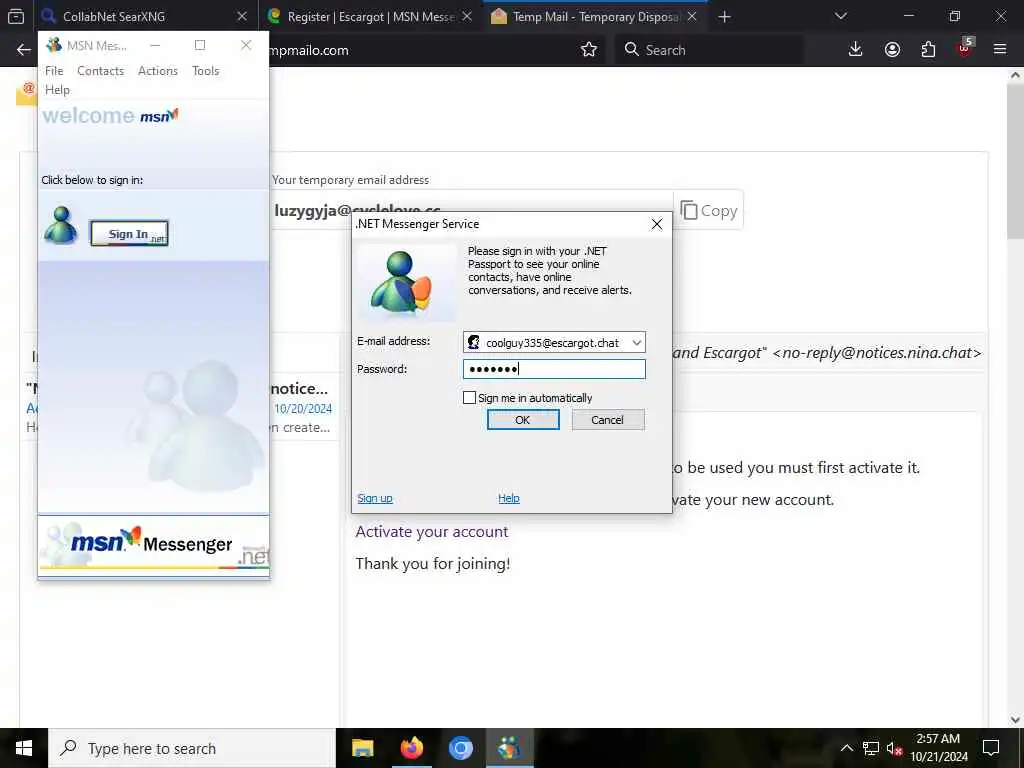Click the scrollbar up arrow

click(x=1015, y=75)
